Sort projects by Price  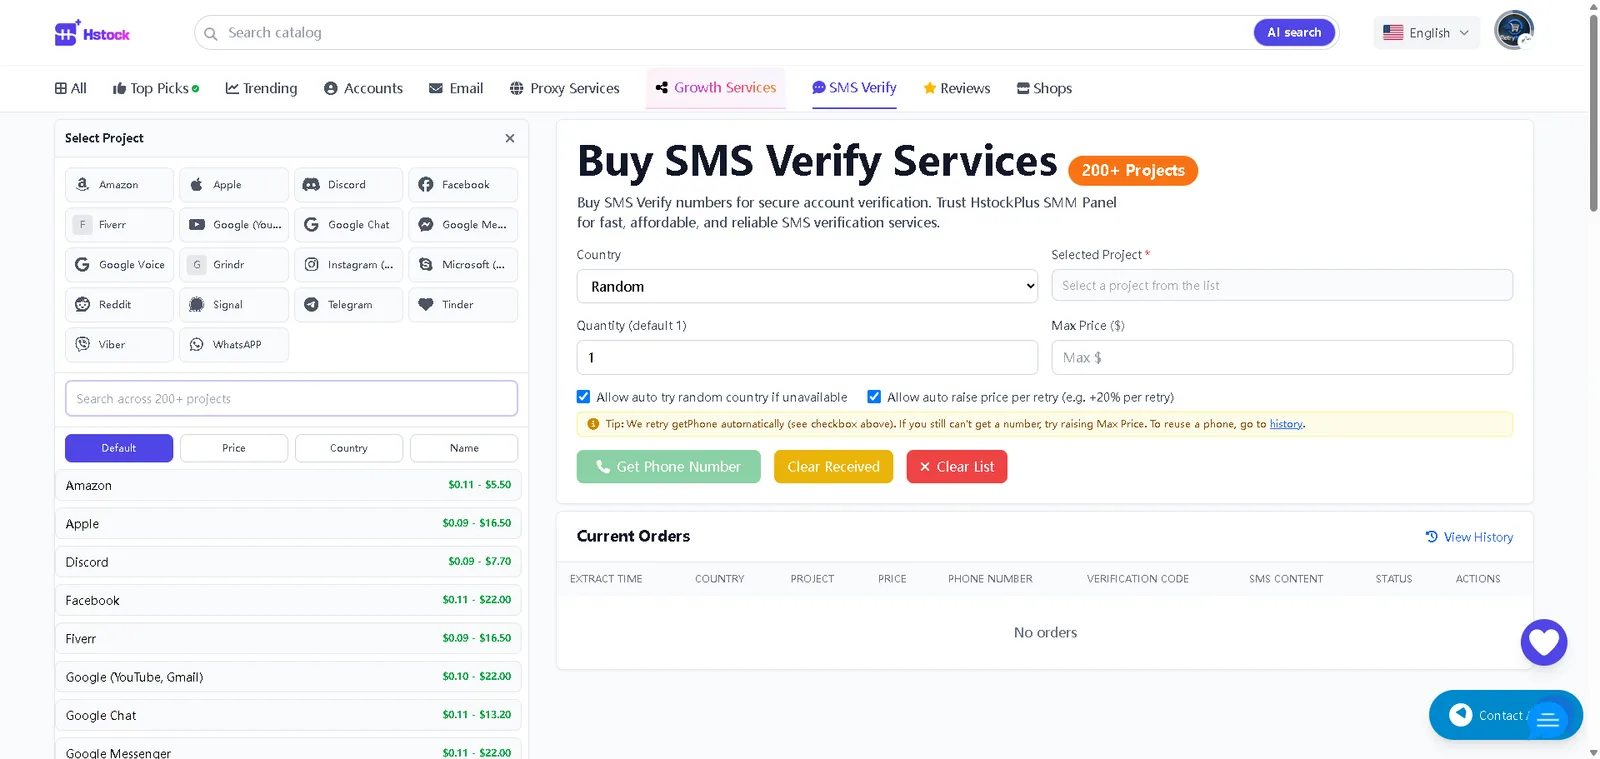pyautogui.click(x=234, y=448)
